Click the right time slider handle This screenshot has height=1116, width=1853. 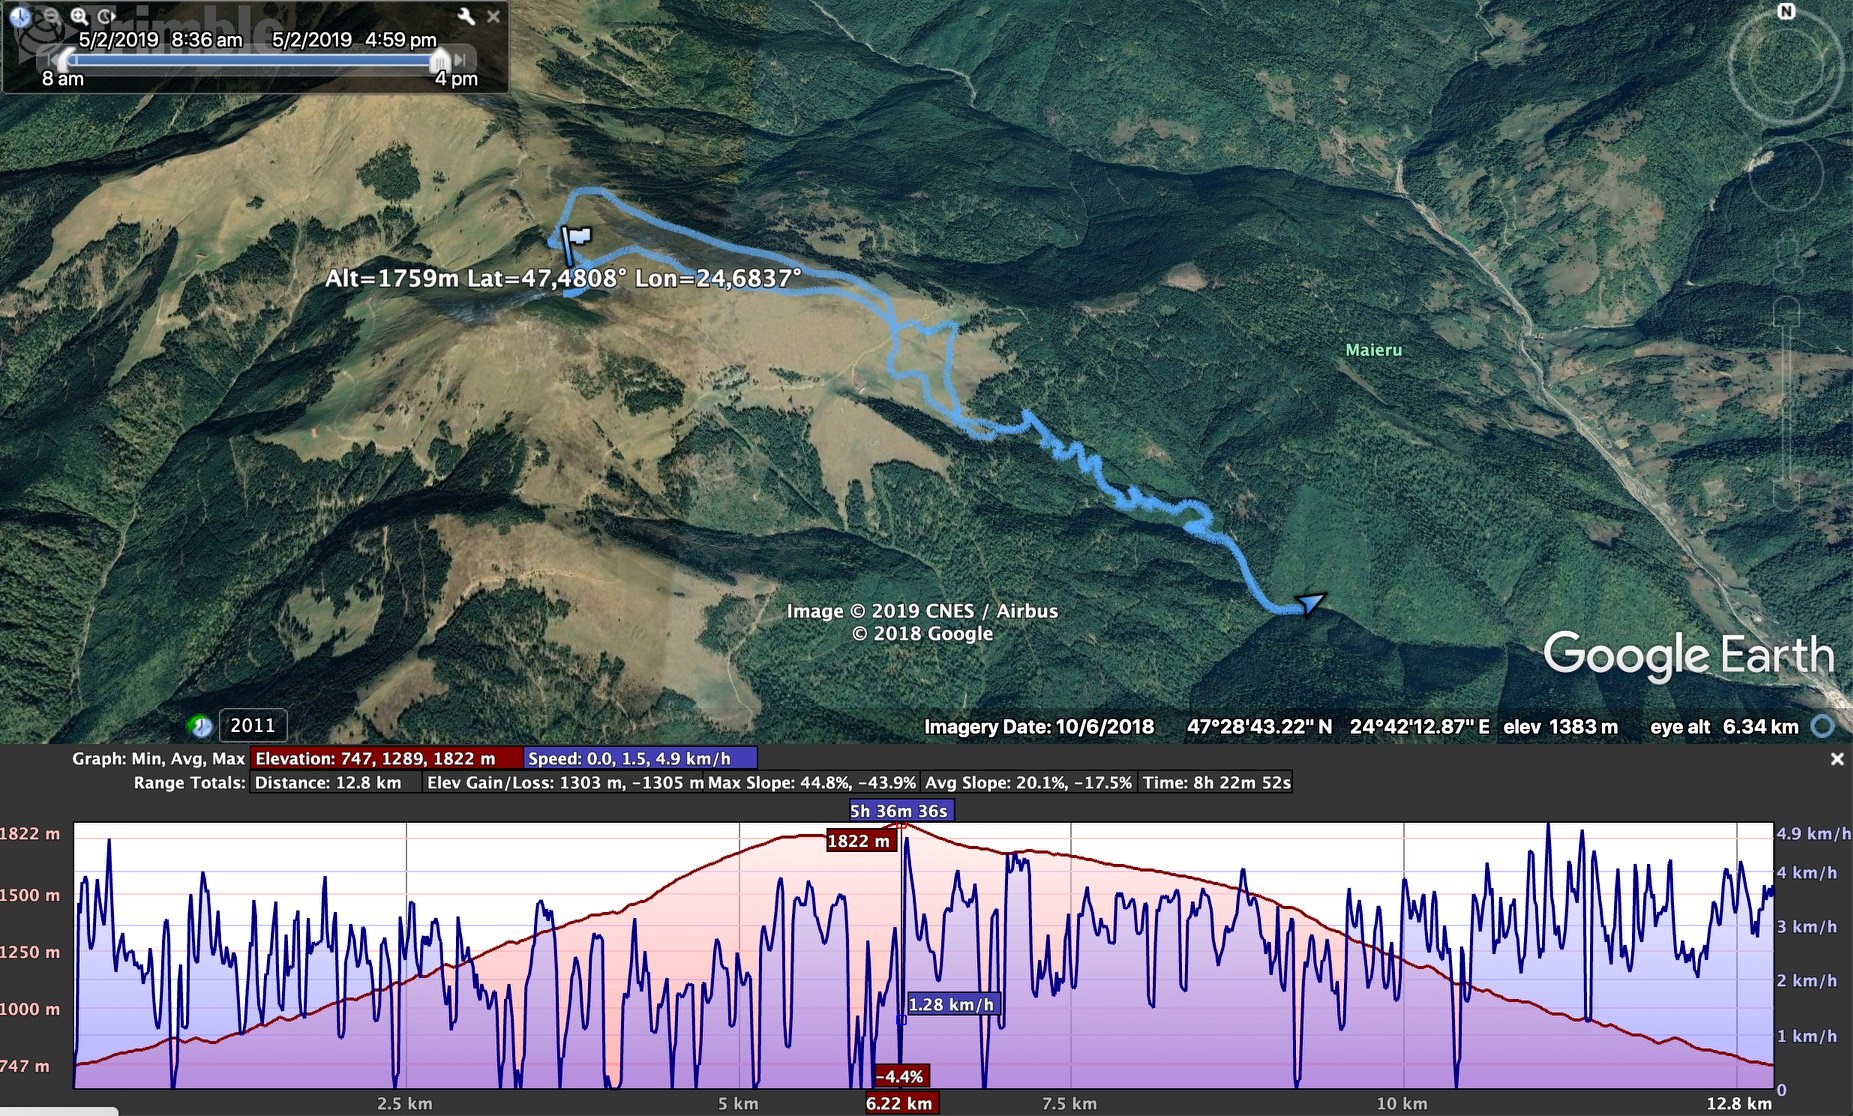point(439,60)
